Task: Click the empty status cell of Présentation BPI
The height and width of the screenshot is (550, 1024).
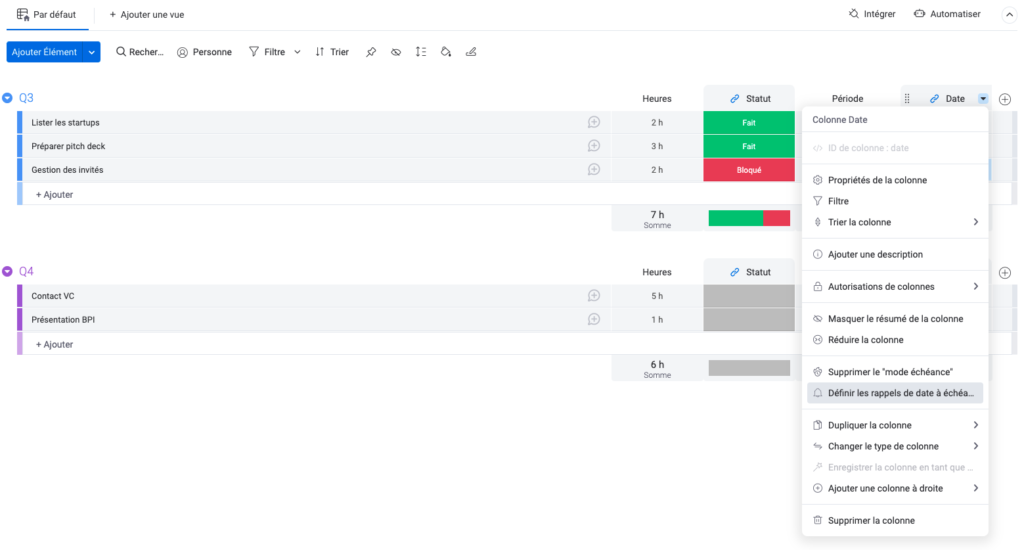Action: pyautogui.click(x=749, y=319)
